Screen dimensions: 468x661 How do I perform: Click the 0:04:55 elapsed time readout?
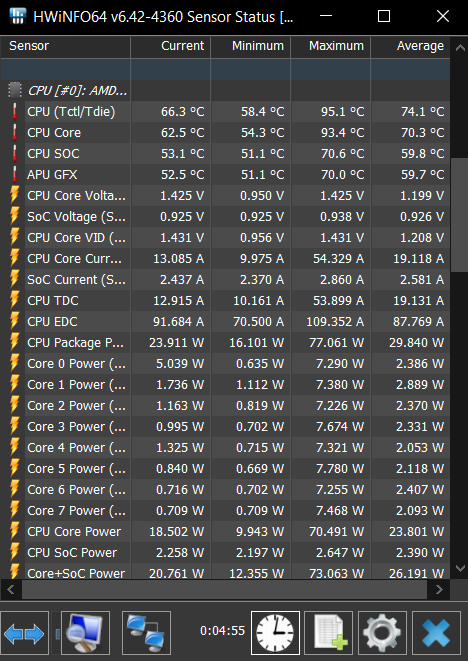(222, 631)
